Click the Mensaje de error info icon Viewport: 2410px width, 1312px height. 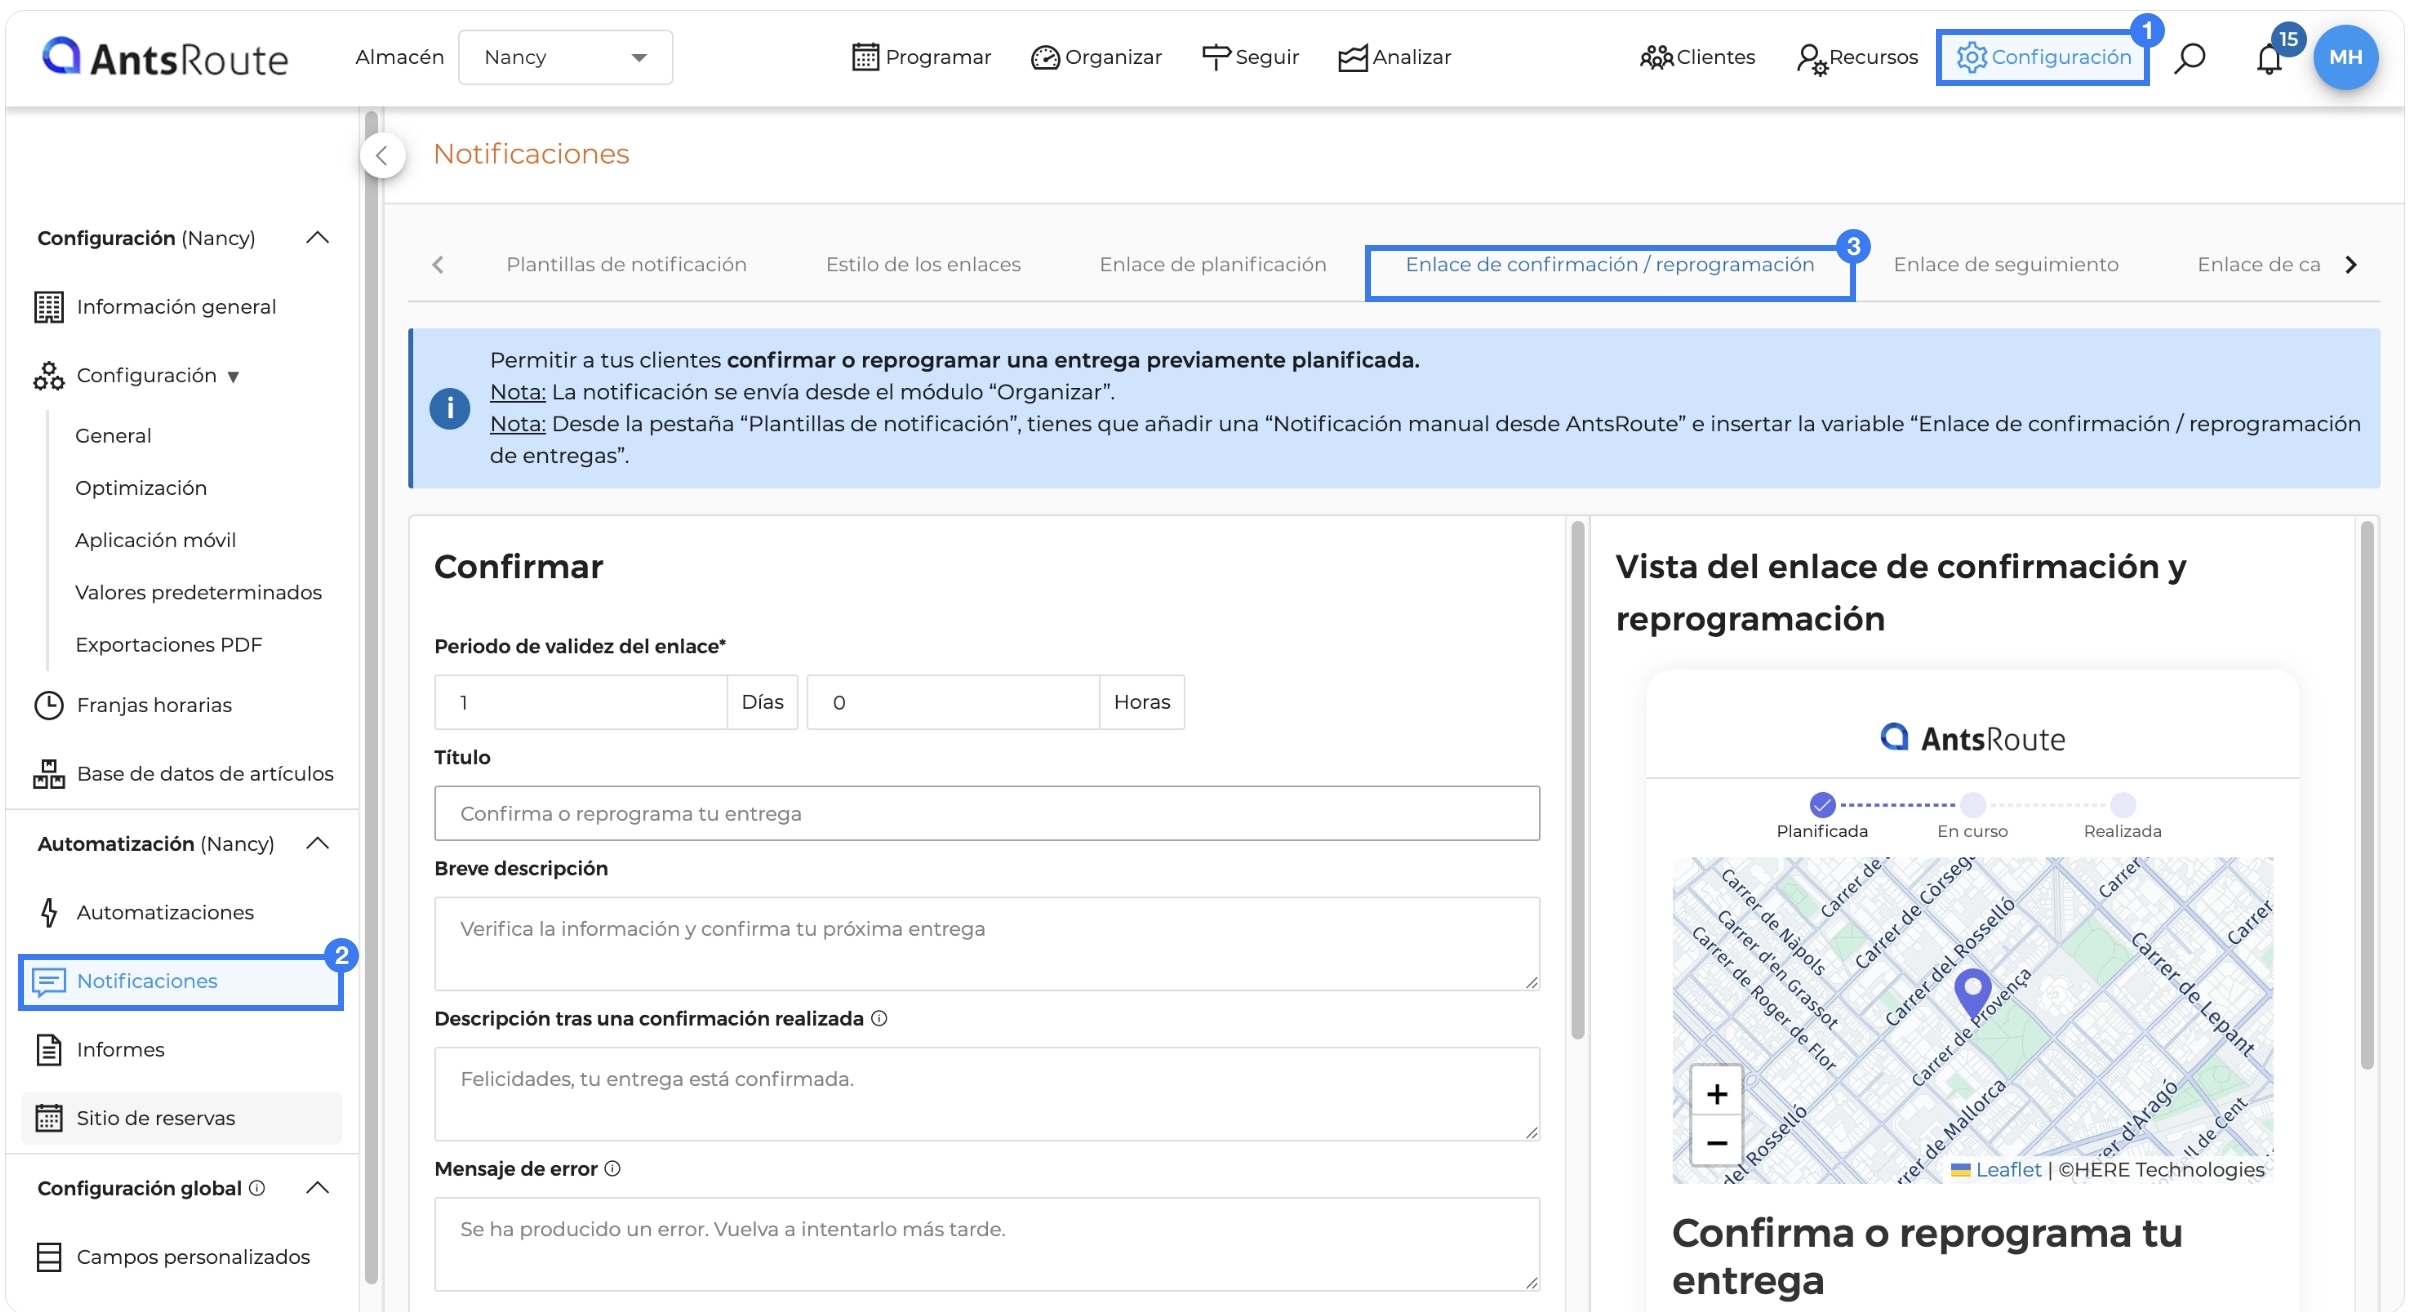click(613, 1168)
